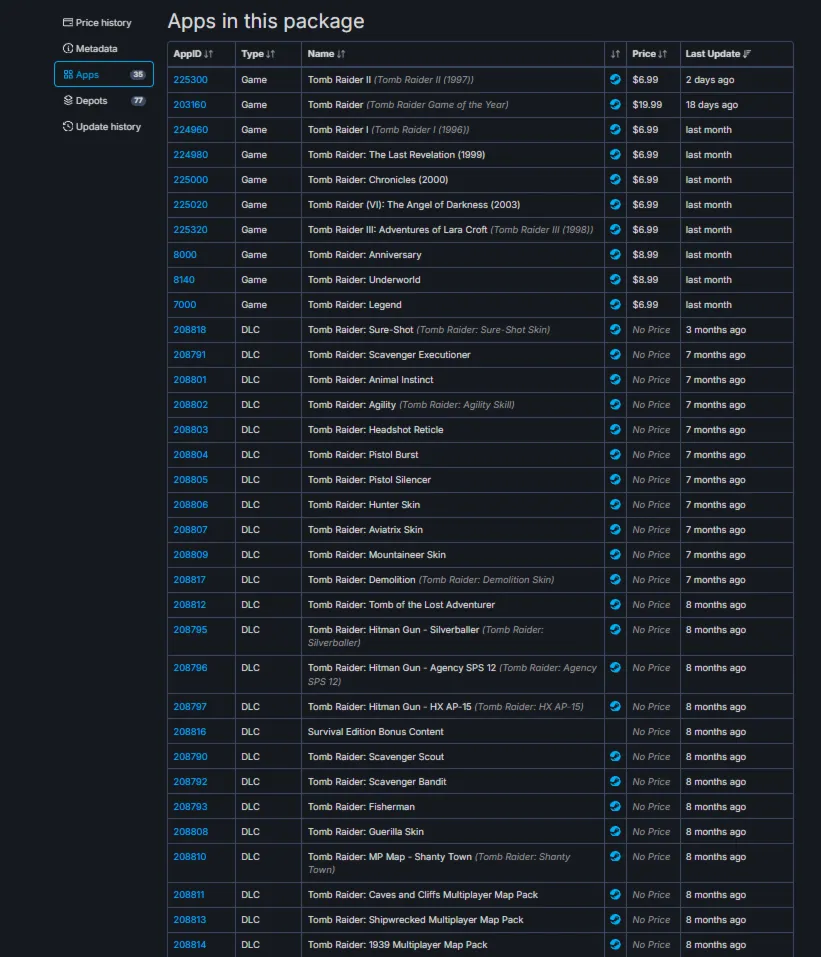Click Steam icon in Tomb Raider: Underworld row
This screenshot has width=821, height=957.
click(x=615, y=280)
